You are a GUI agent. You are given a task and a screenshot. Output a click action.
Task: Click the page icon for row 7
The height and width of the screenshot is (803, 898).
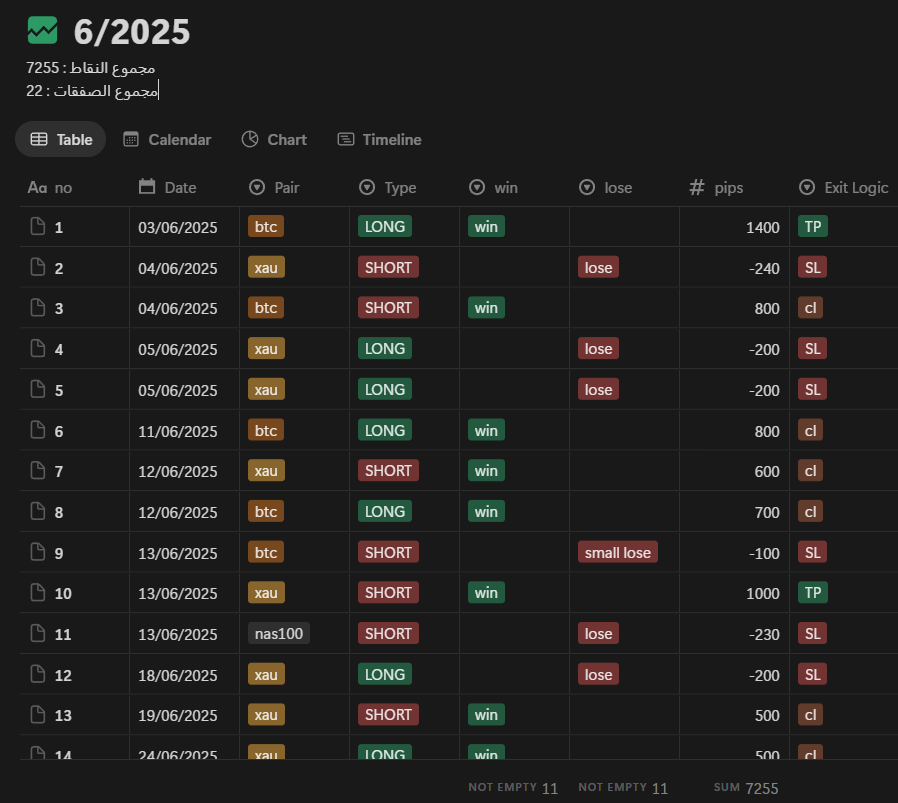(38, 471)
